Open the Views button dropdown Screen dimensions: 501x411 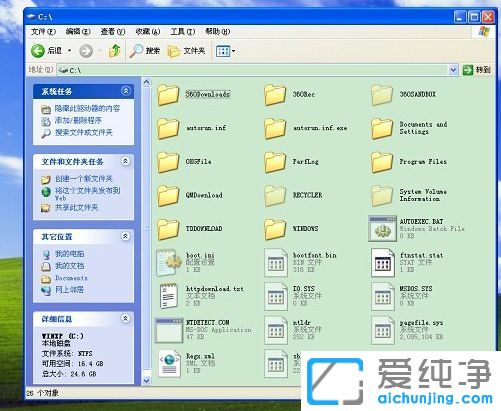225,51
